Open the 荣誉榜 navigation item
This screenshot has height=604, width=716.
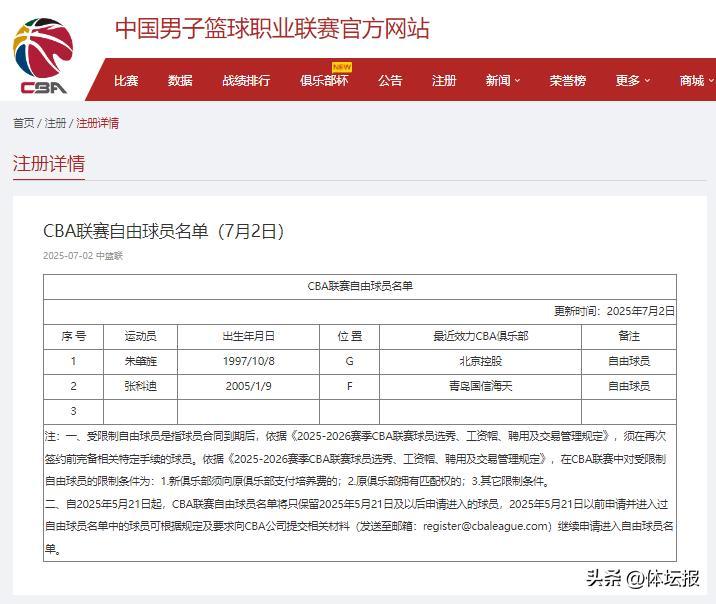click(567, 81)
